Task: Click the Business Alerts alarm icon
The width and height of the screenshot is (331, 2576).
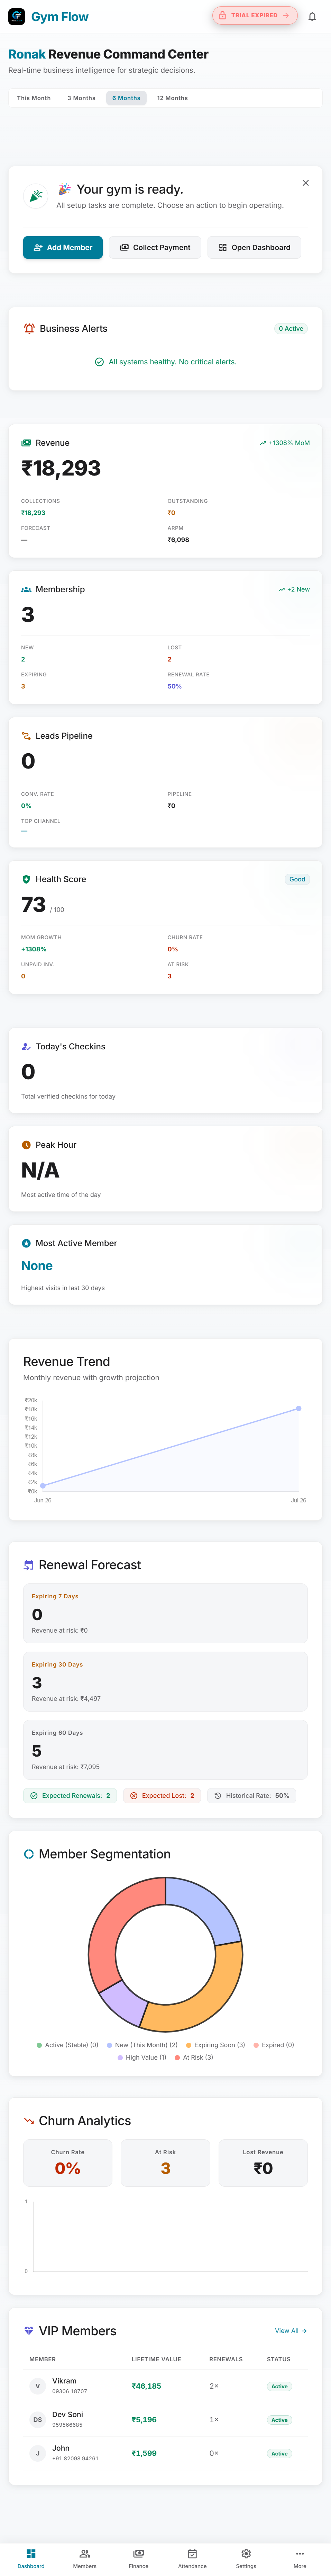Action: point(29,328)
